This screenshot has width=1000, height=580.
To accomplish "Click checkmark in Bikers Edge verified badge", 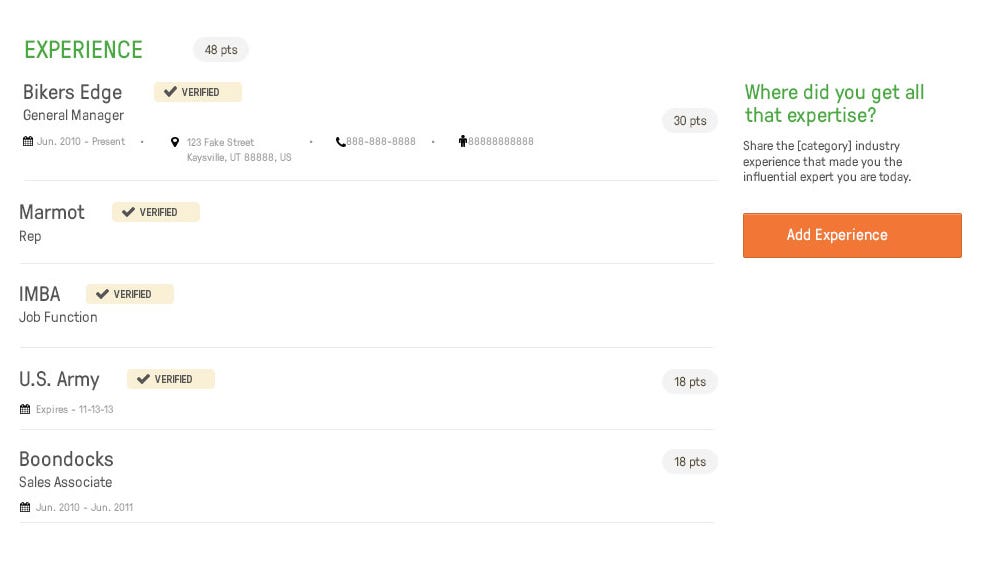I will coord(170,92).
